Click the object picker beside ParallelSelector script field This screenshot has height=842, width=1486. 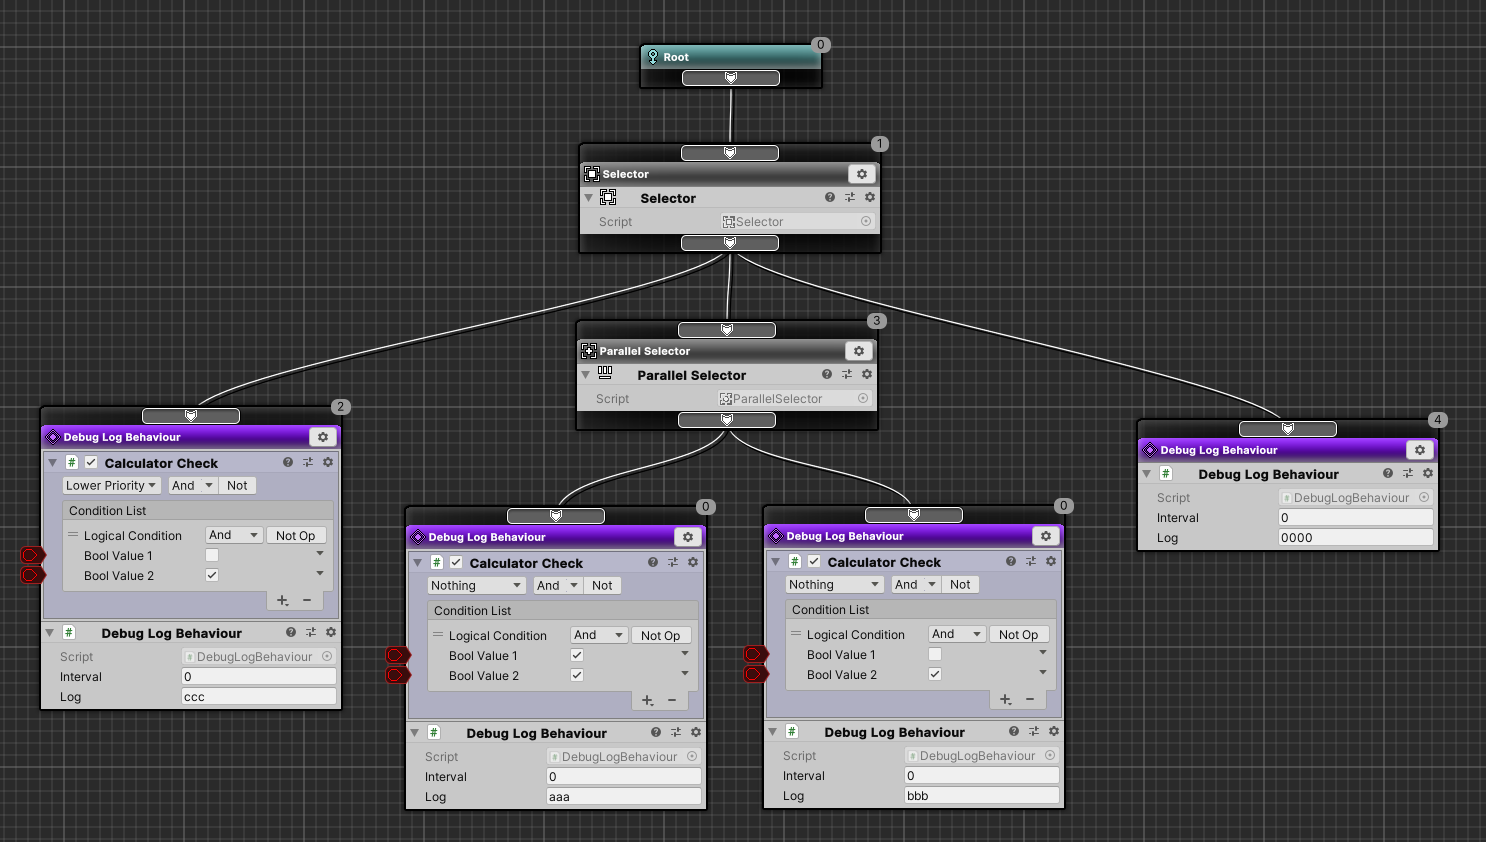pos(863,398)
